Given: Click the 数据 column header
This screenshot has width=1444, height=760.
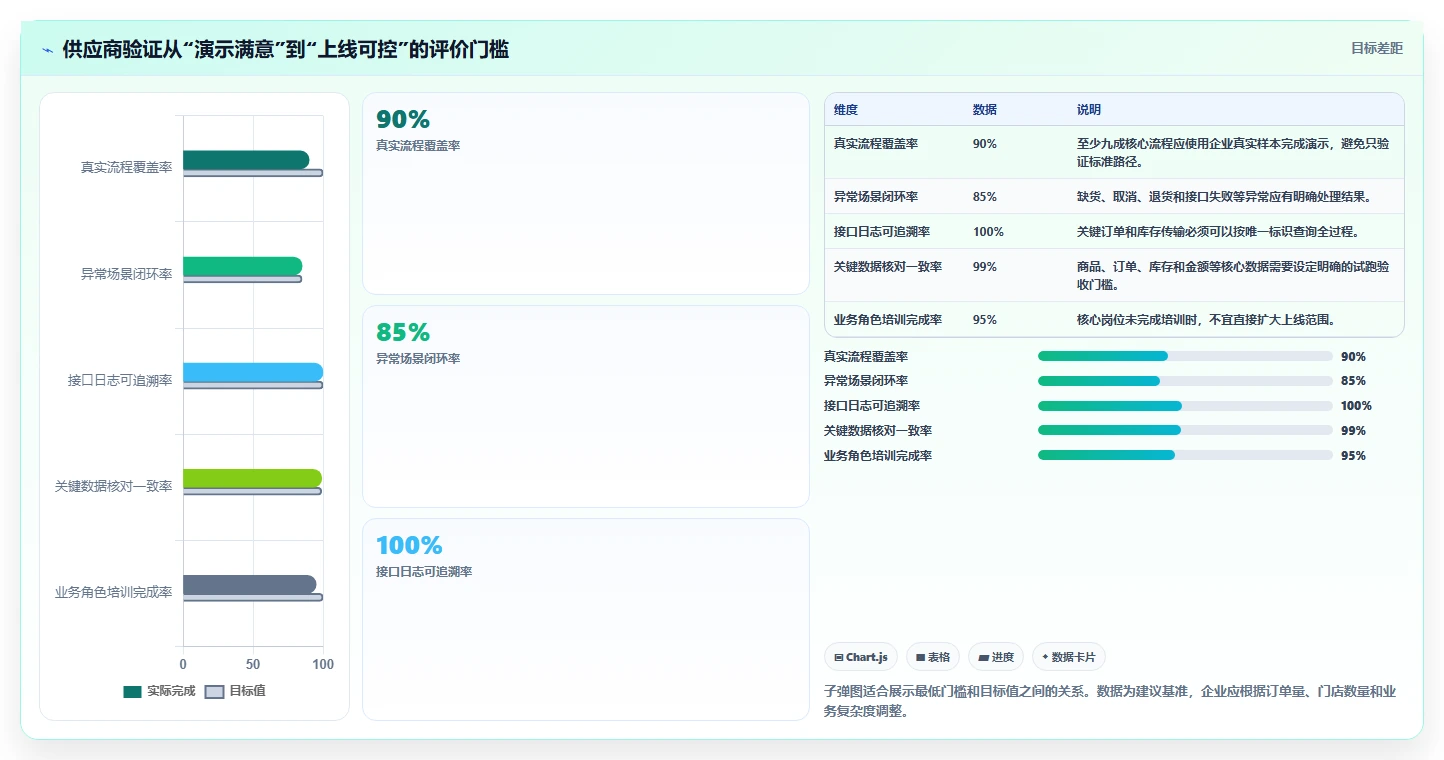Looking at the screenshot, I should pos(985,110).
